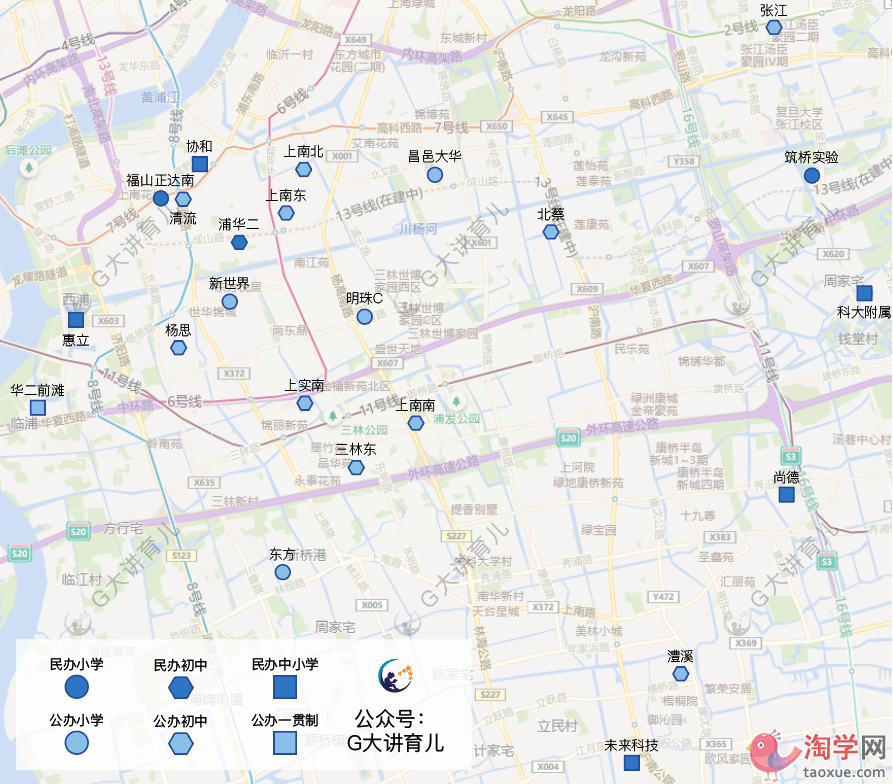Click the 昌邑大华 circle marker
This screenshot has height=784, width=893.
[435, 175]
